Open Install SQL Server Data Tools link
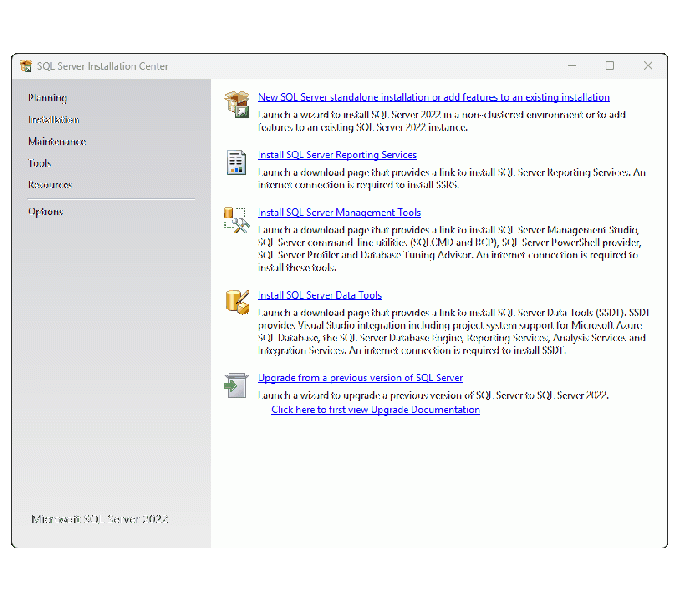The image size is (683, 599). click(320, 295)
